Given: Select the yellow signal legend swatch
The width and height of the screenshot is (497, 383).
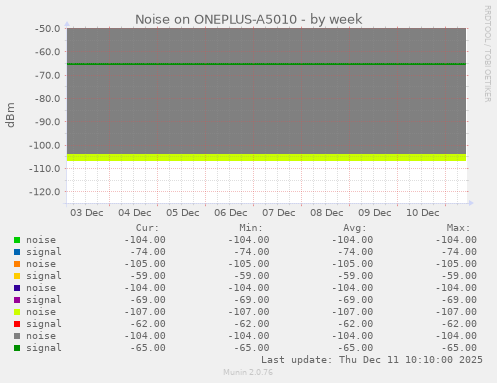Looking at the screenshot, I should (x=17, y=276).
